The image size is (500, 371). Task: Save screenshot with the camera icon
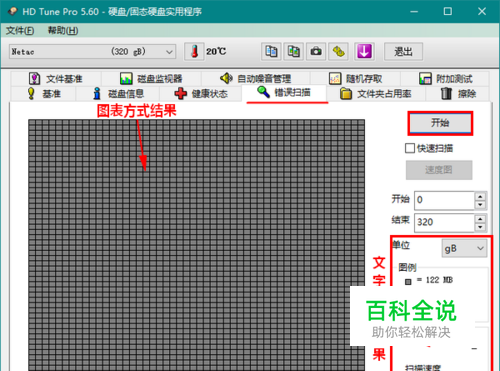coord(316,52)
